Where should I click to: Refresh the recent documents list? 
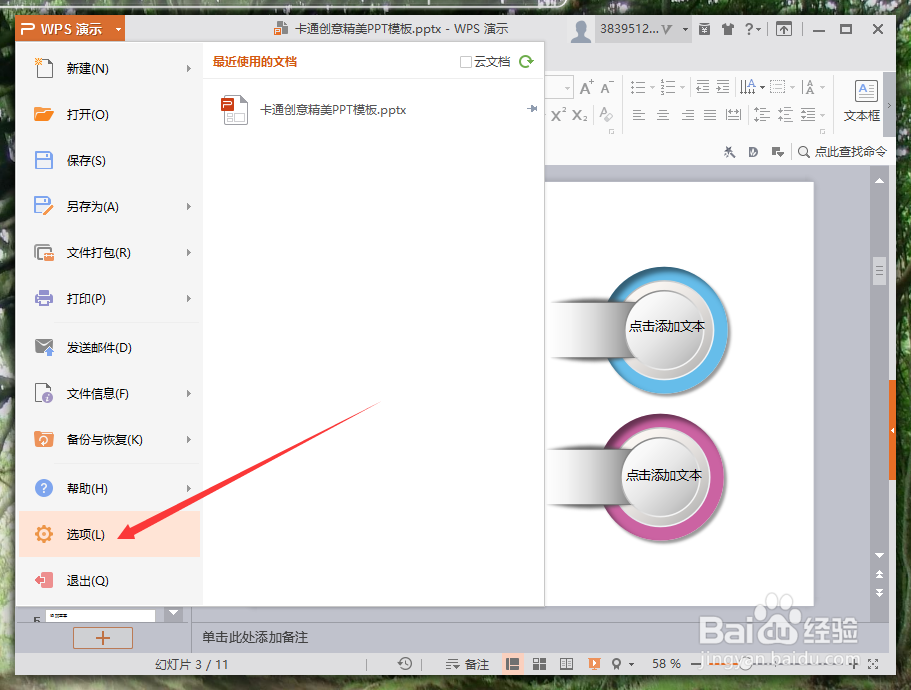pyautogui.click(x=527, y=59)
